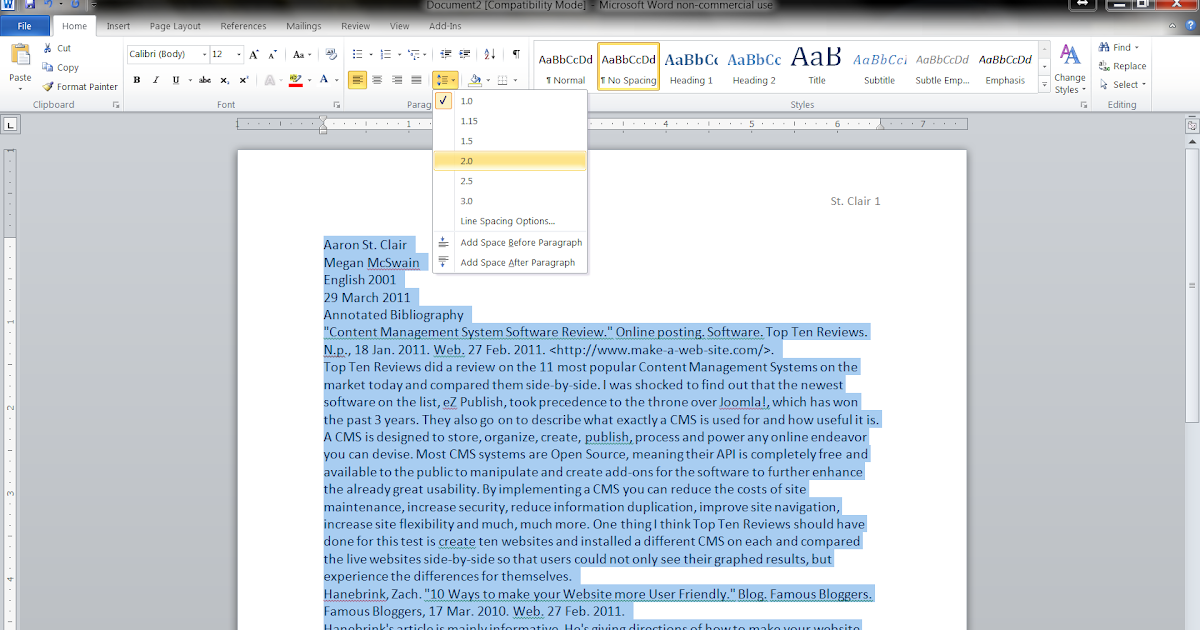Apply superscript formatting
The image size is (1200, 630).
[x=244, y=80]
